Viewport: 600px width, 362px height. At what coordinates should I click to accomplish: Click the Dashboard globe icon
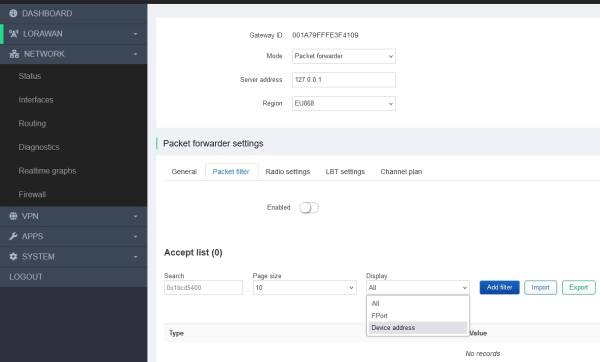point(13,13)
